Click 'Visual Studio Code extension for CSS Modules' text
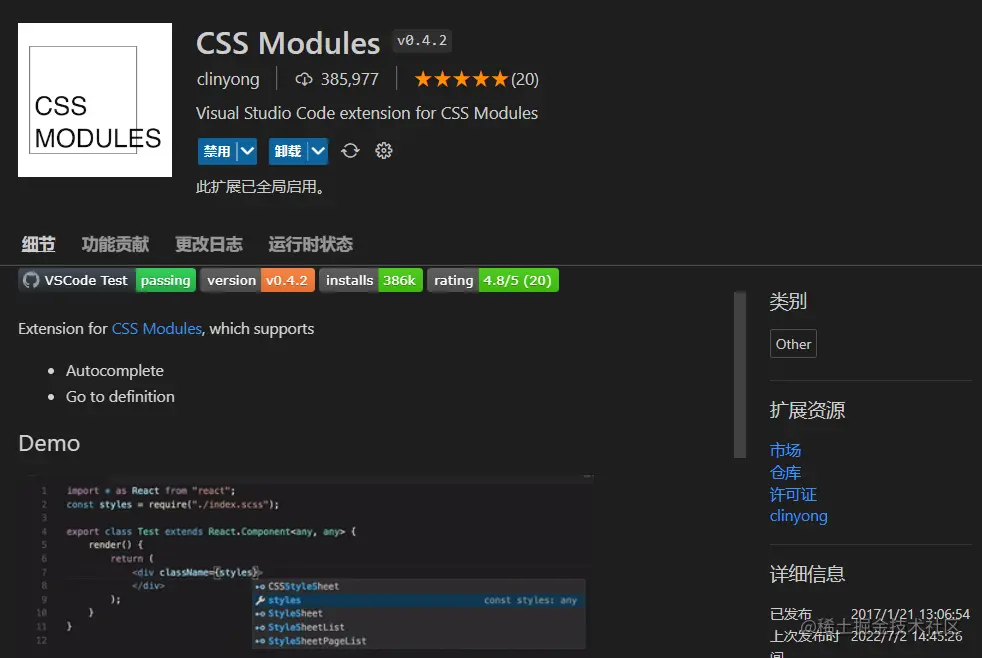The image size is (982, 658). click(x=367, y=113)
